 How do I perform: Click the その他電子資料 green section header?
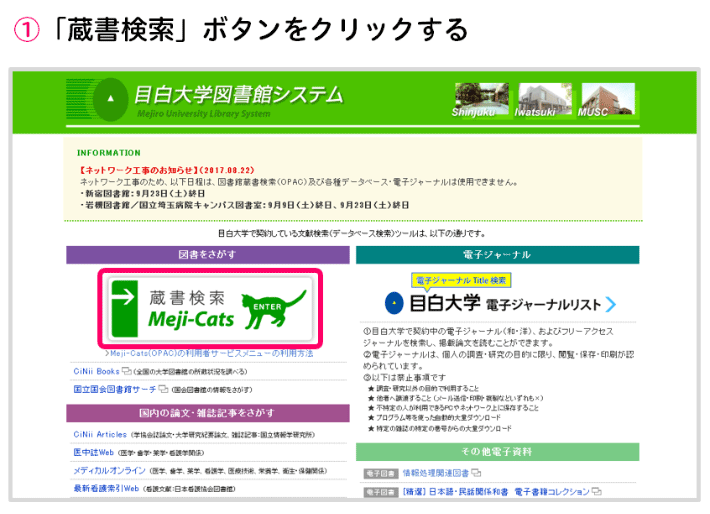coord(498,452)
